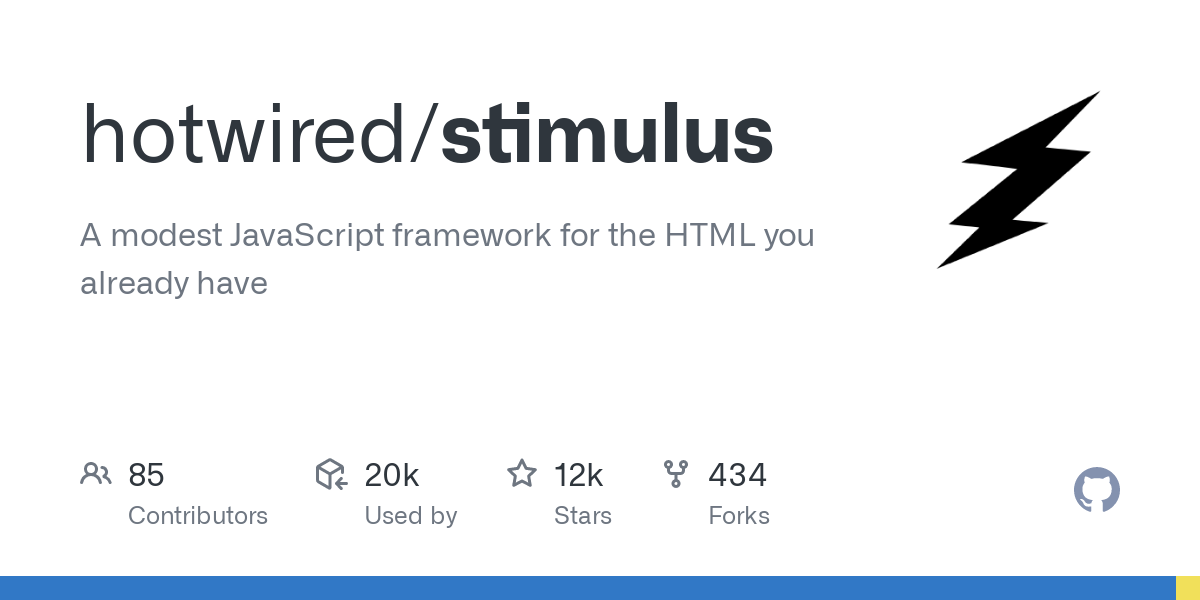Open the bold stimulus repository name

[606, 135]
